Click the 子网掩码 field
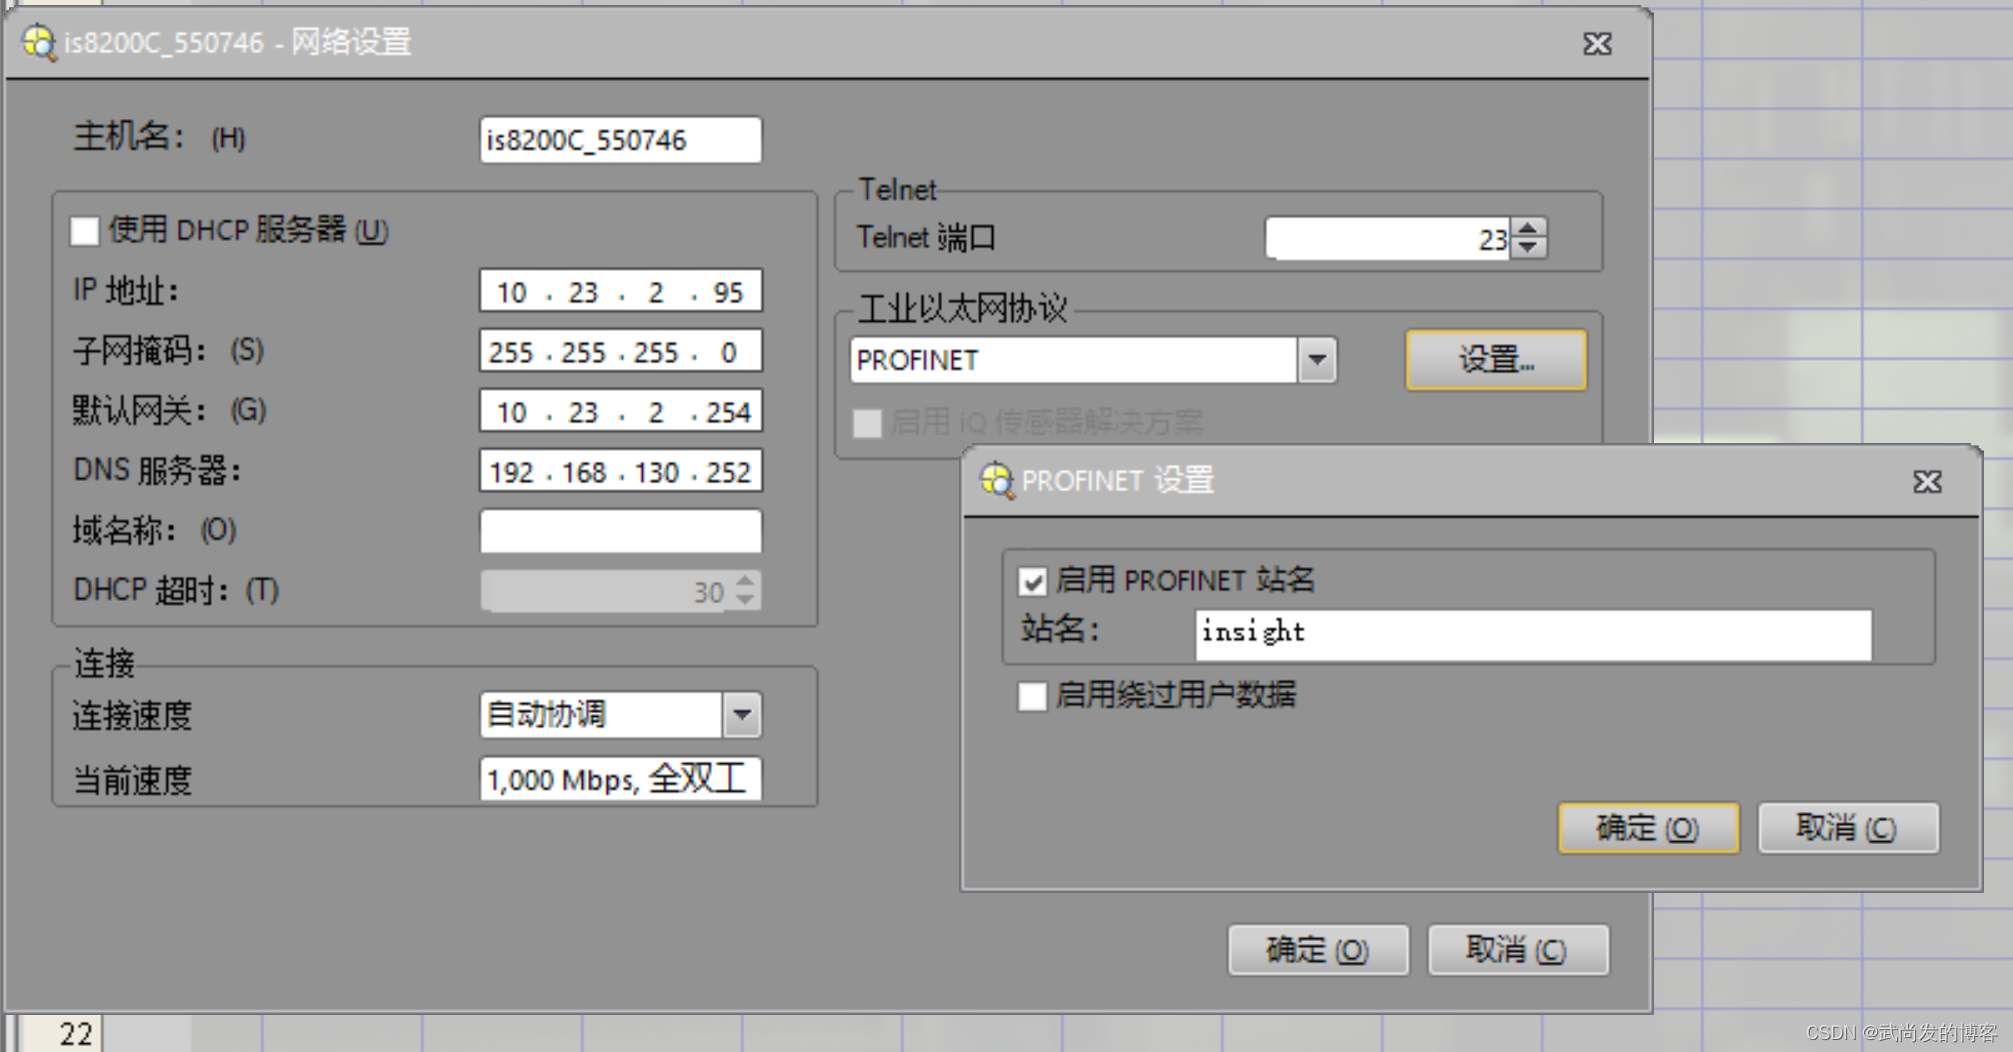The image size is (2013, 1052). pos(621,352)
